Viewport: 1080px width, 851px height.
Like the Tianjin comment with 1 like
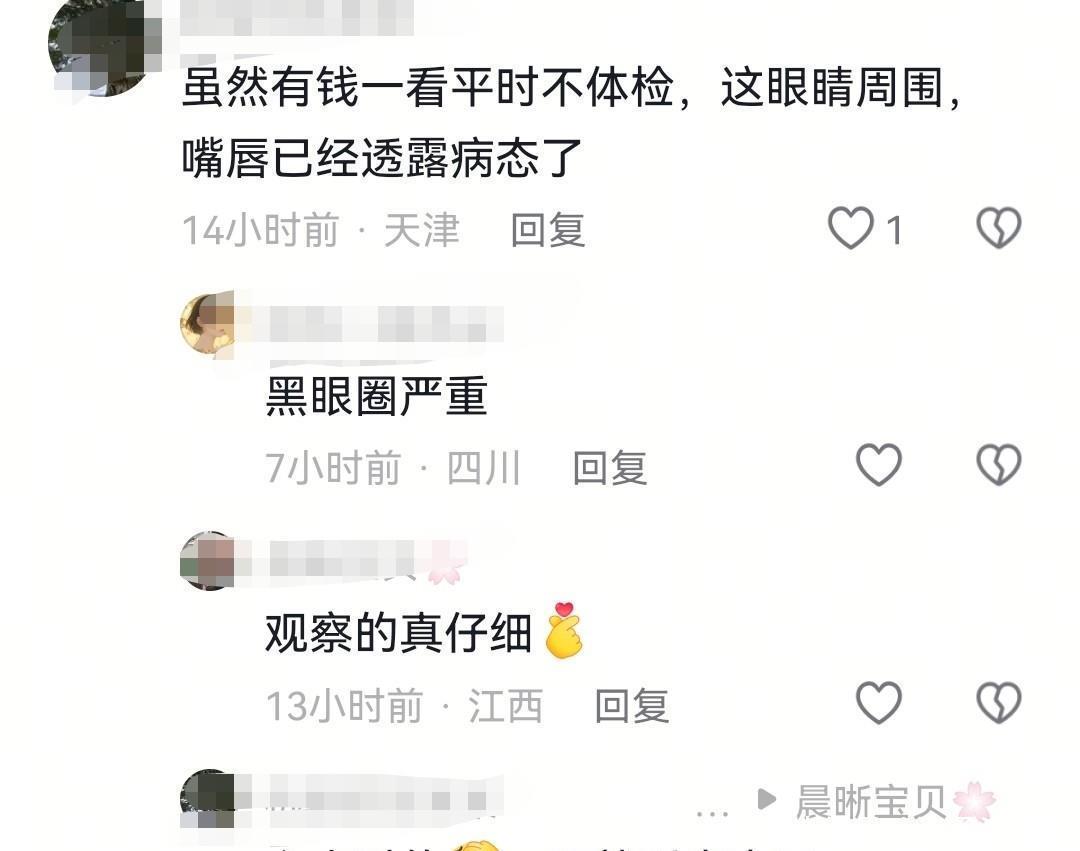tap(851, 228)
